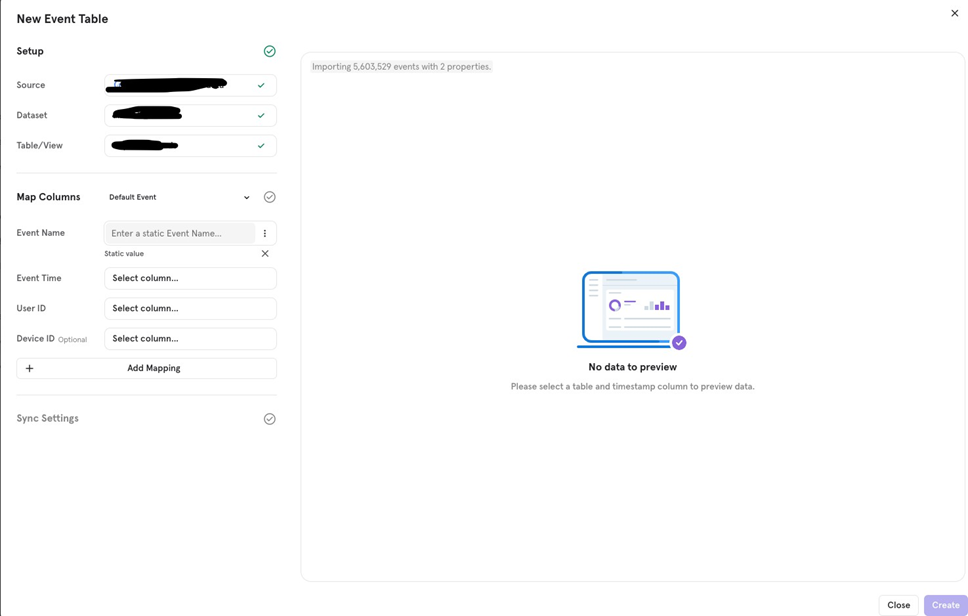Viewport: 968px width, 616px height.
Task: Click the purple check badge on the preview illustration
Action: click(678, 342)
